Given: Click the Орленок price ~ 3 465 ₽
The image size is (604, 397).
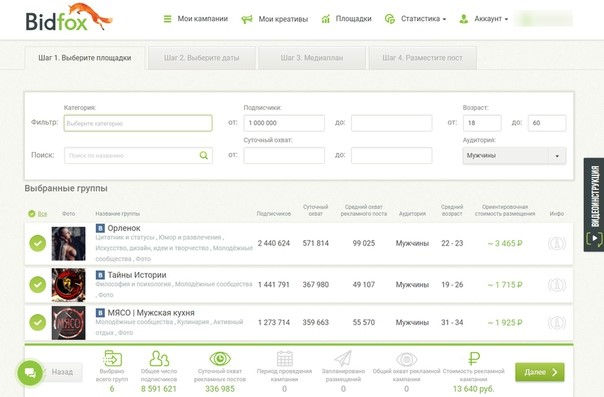Looking at the screenshot, I should click(x=505, y=243).
